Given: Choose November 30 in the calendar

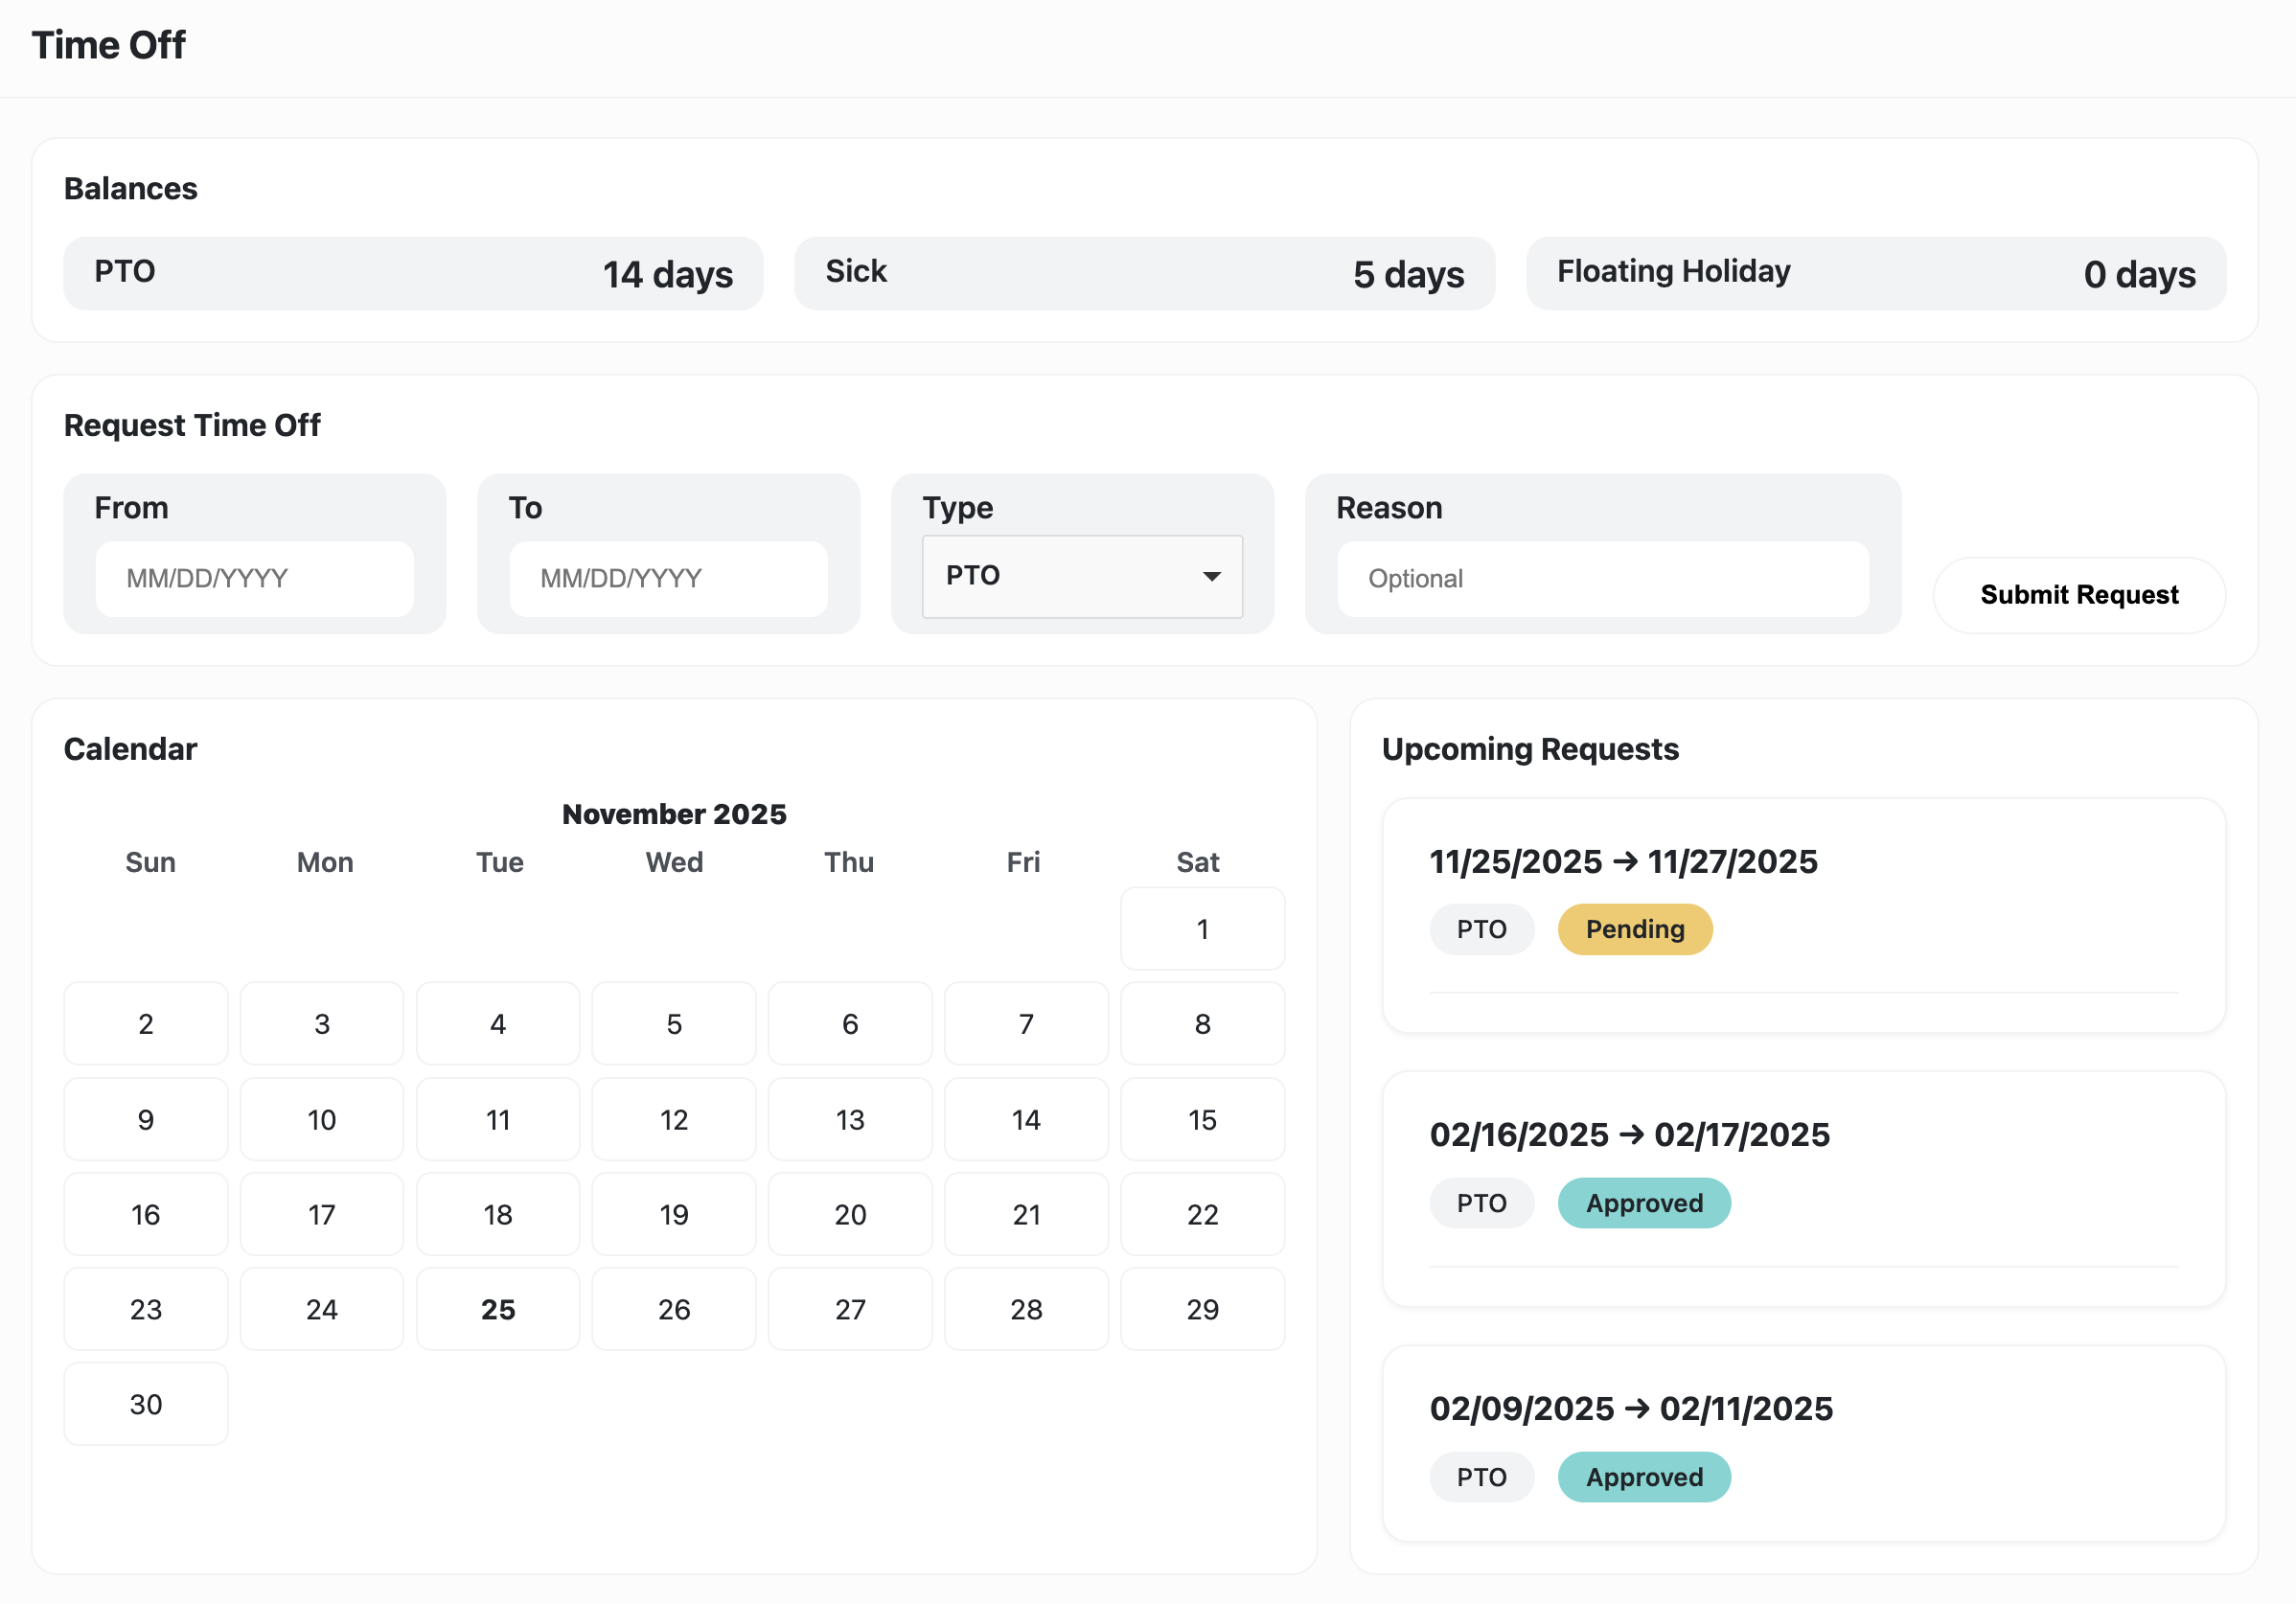Looking at the screenshot, I should tap(146, 1404).
